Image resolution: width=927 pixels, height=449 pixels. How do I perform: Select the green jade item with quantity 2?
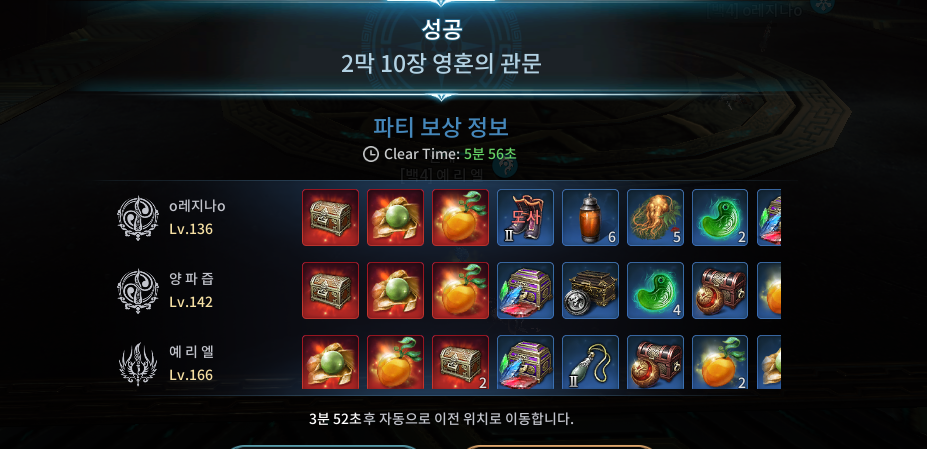(719, 217)
